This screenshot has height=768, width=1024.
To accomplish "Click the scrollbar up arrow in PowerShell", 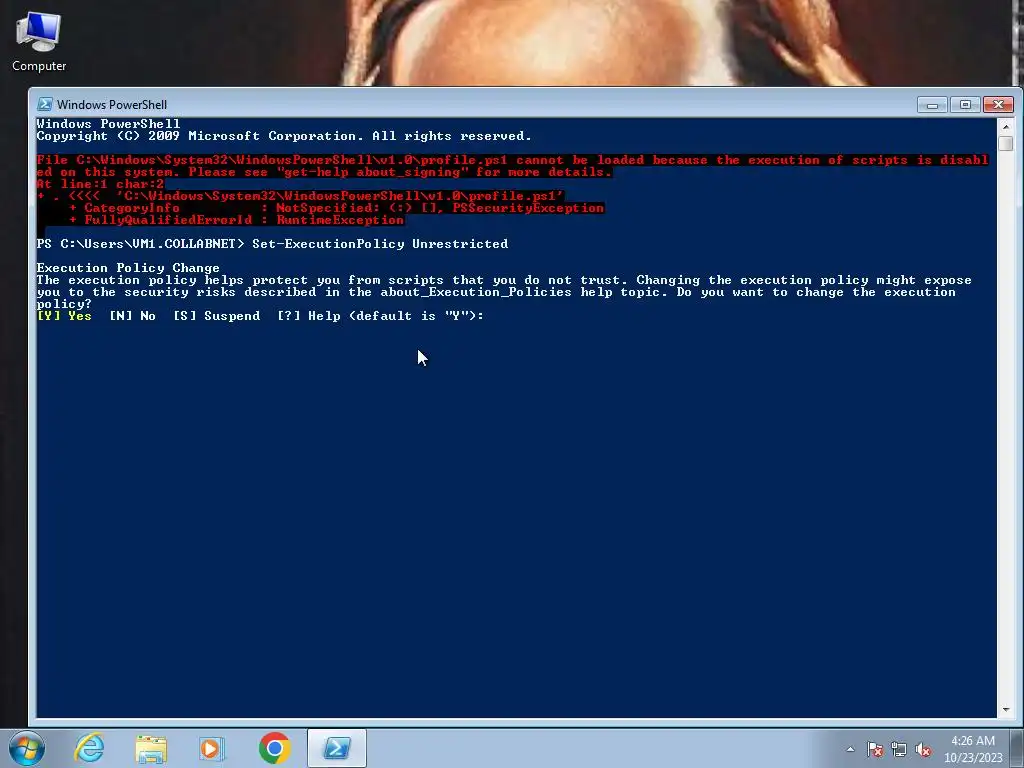I will coord(1006,126).
